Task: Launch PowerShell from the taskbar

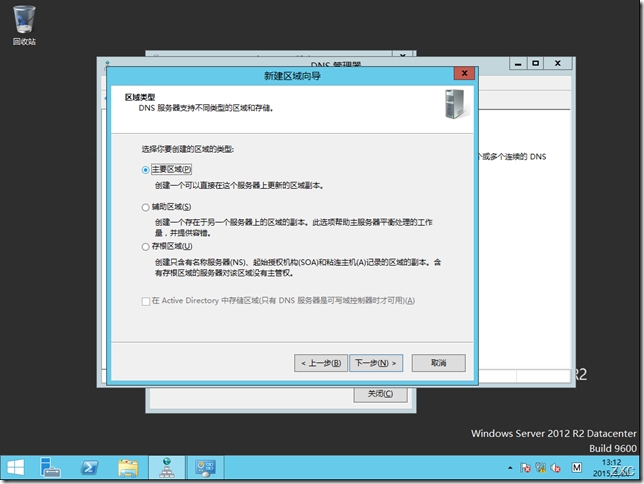Action: [89, 467]
